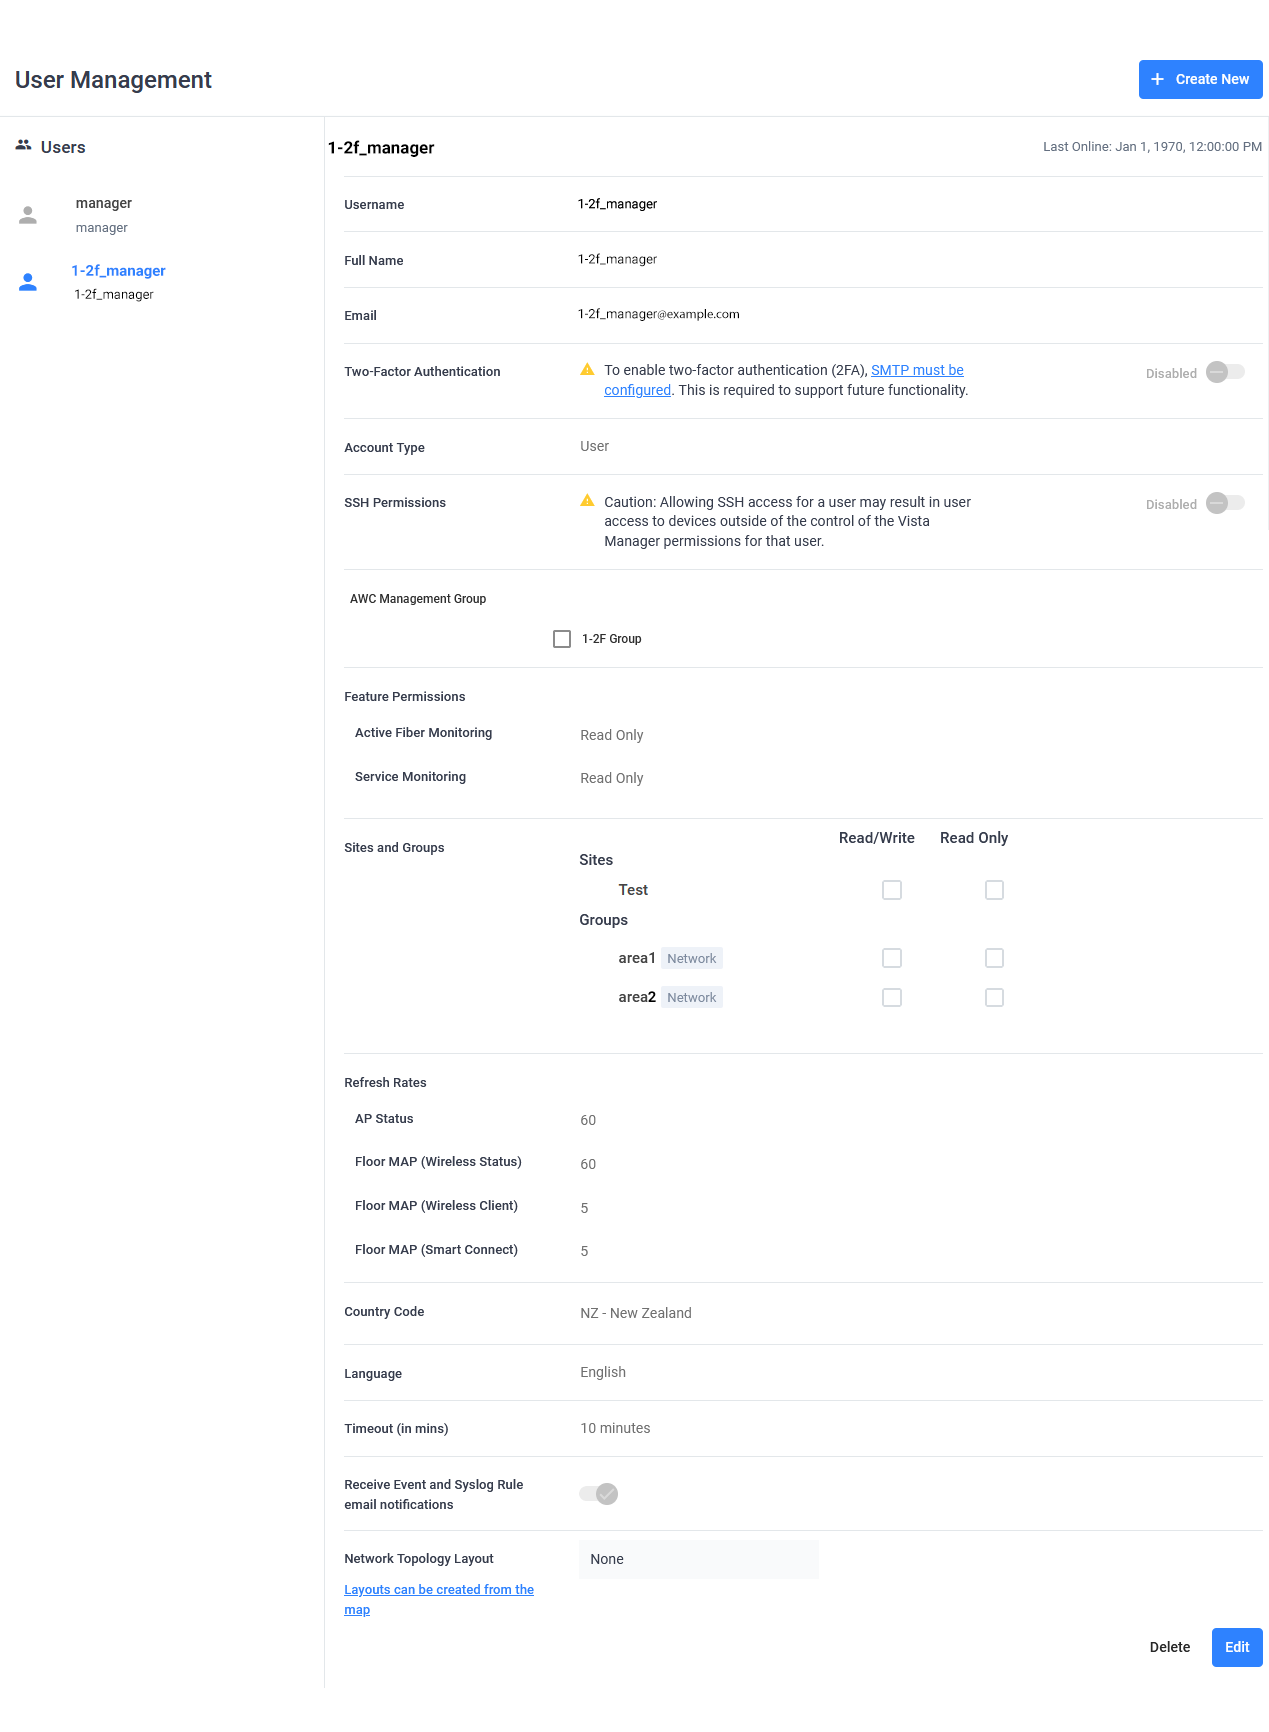Click the Users group icon in sidebar

(x=23, y=146)
